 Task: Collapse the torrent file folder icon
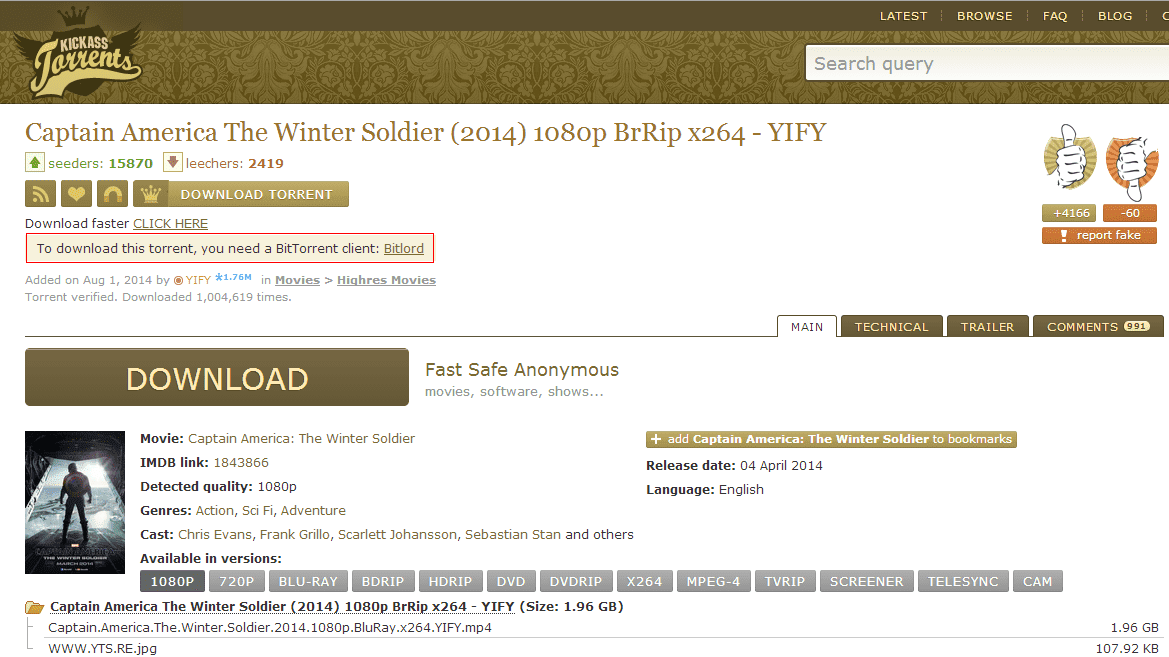pos(34,607)
